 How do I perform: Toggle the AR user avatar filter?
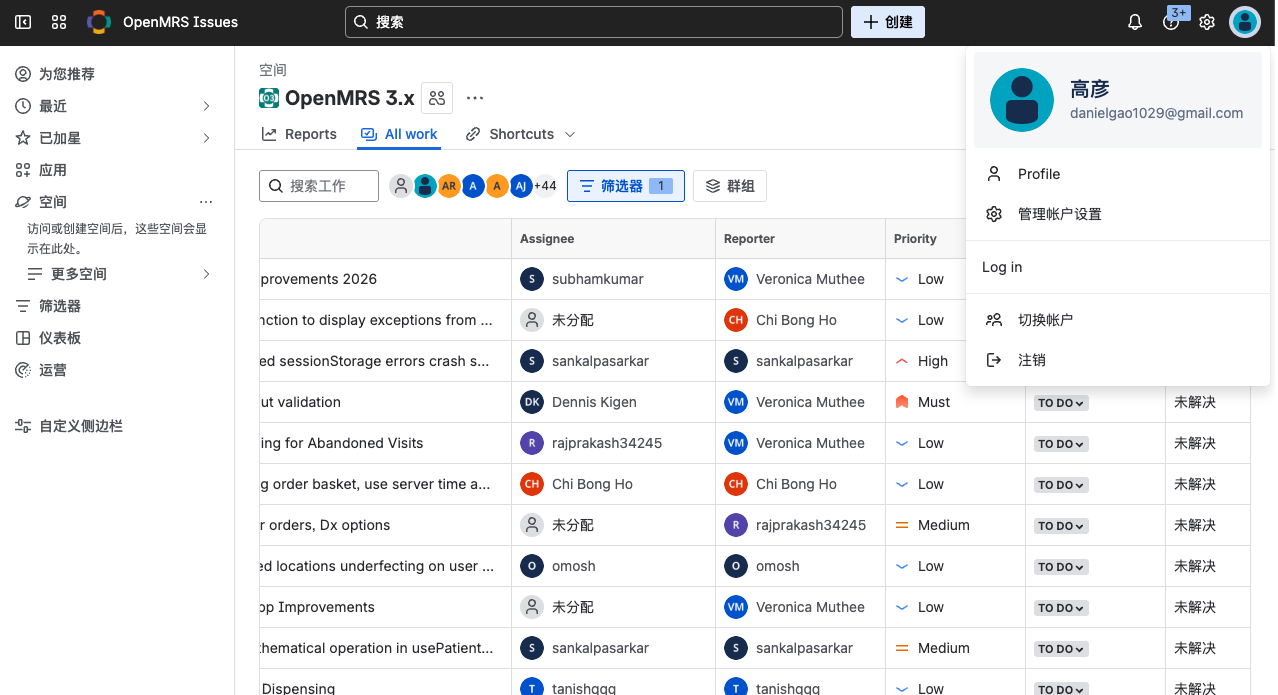(449, 186)
